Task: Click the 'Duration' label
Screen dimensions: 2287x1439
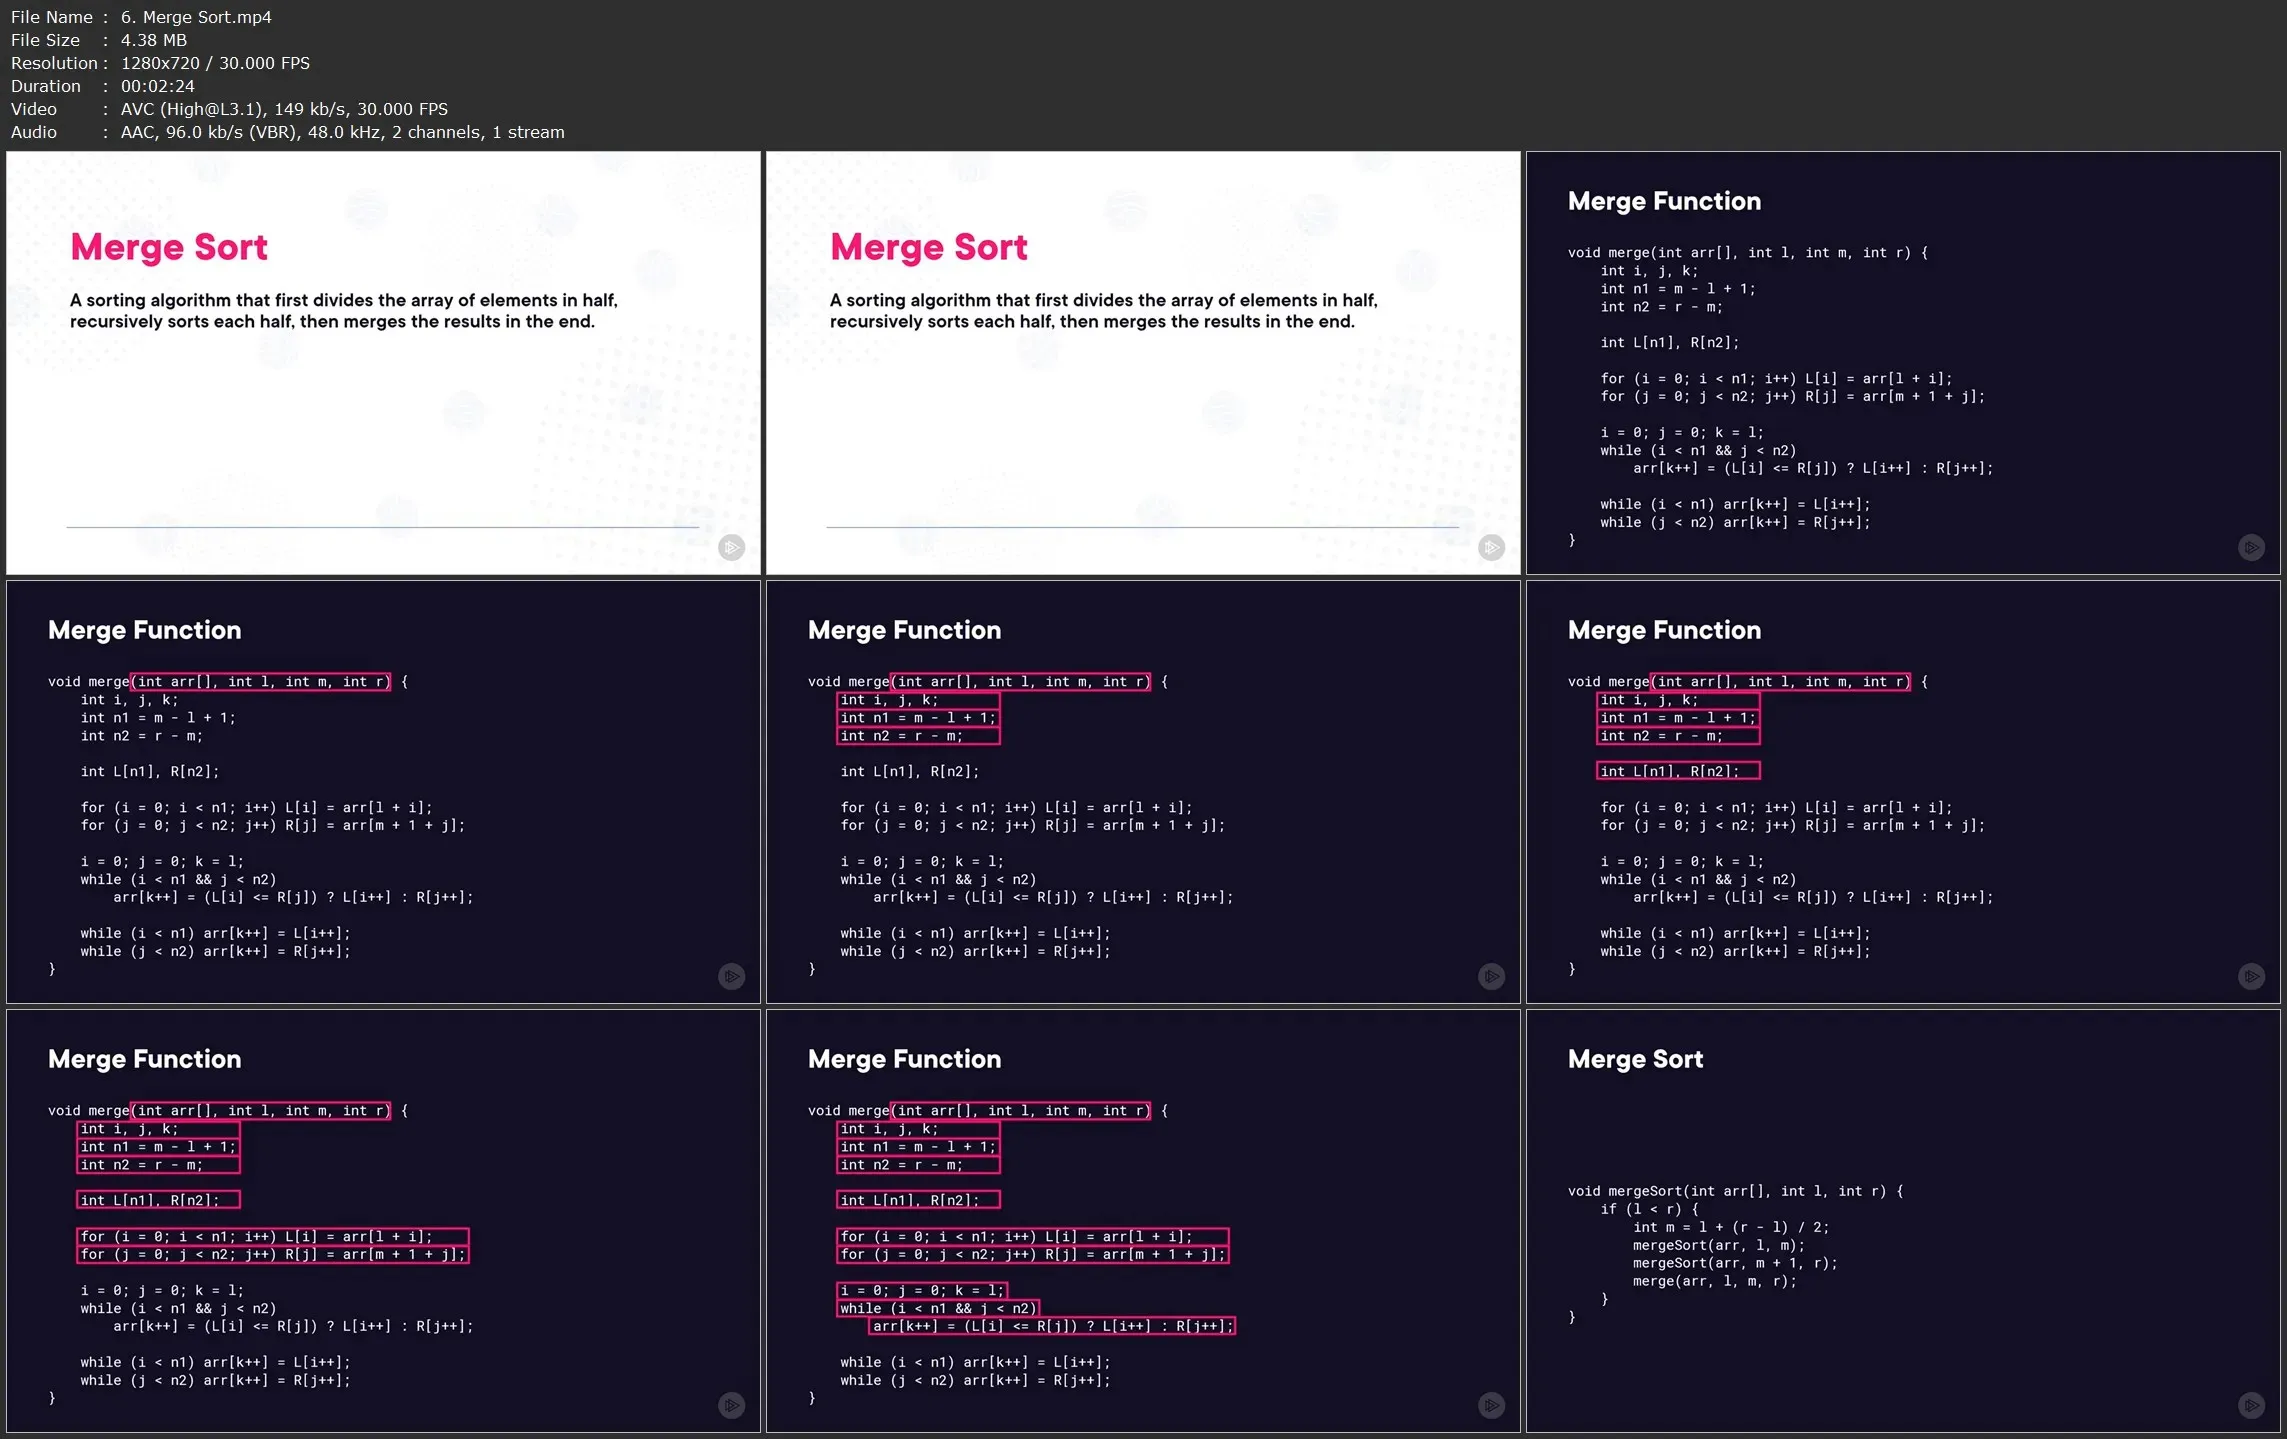Action: tap(46, 86)
